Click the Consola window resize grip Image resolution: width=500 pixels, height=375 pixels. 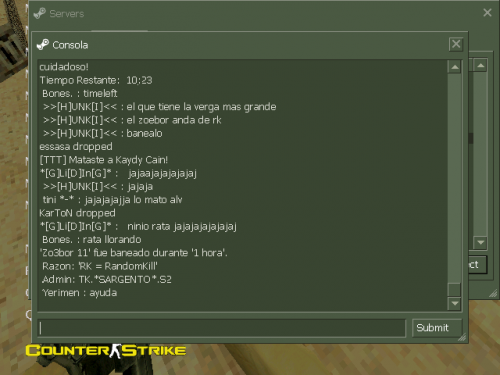(x=462, y=337)
